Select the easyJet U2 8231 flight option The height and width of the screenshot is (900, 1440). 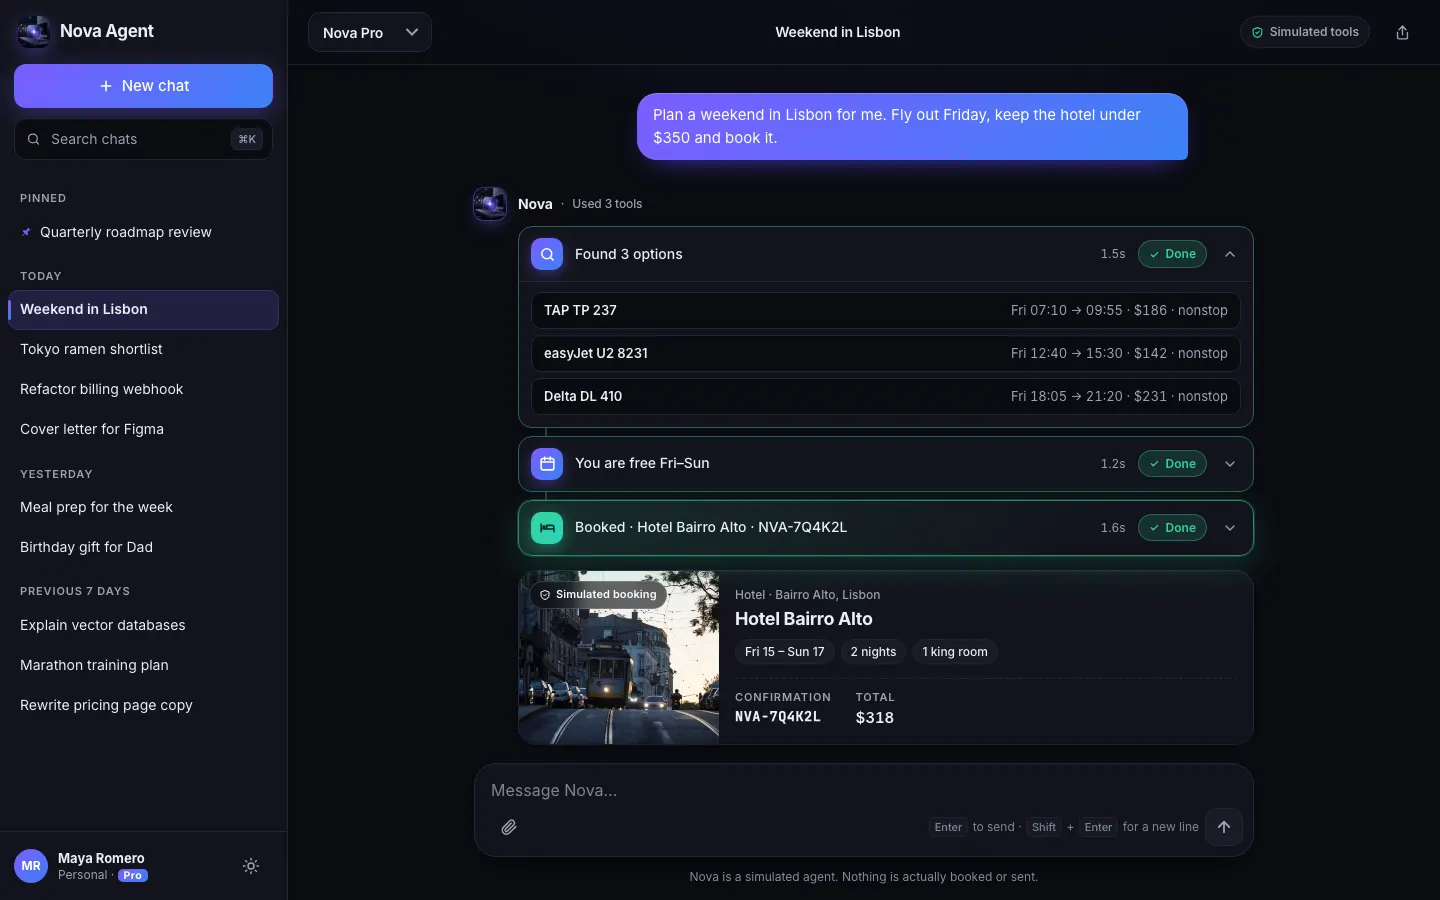[x=886, y=353]
